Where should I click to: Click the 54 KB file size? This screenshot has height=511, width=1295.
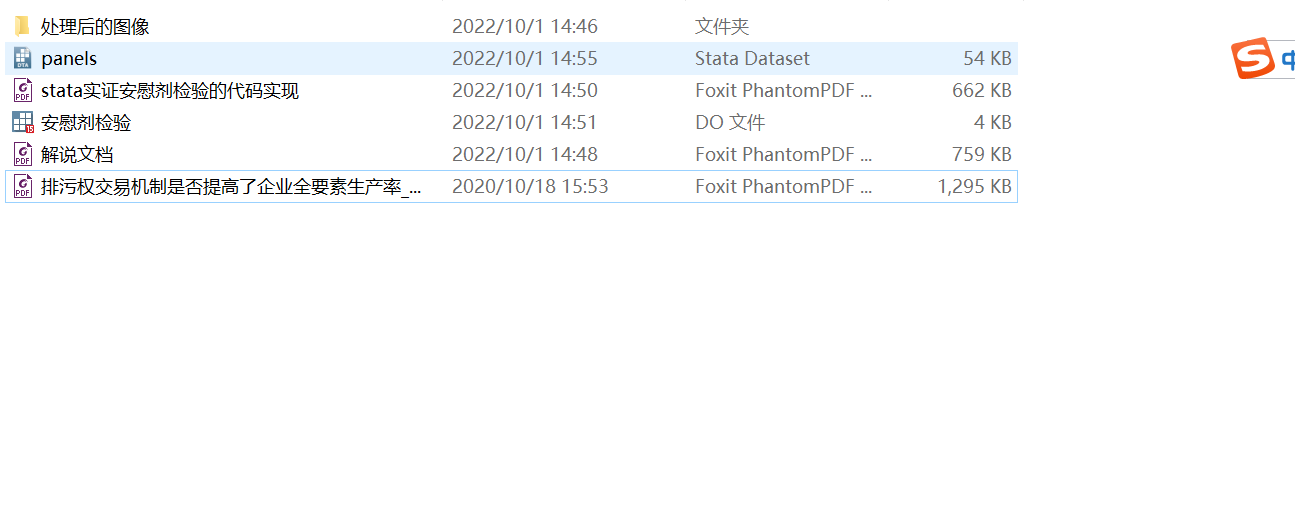(987, 59)
